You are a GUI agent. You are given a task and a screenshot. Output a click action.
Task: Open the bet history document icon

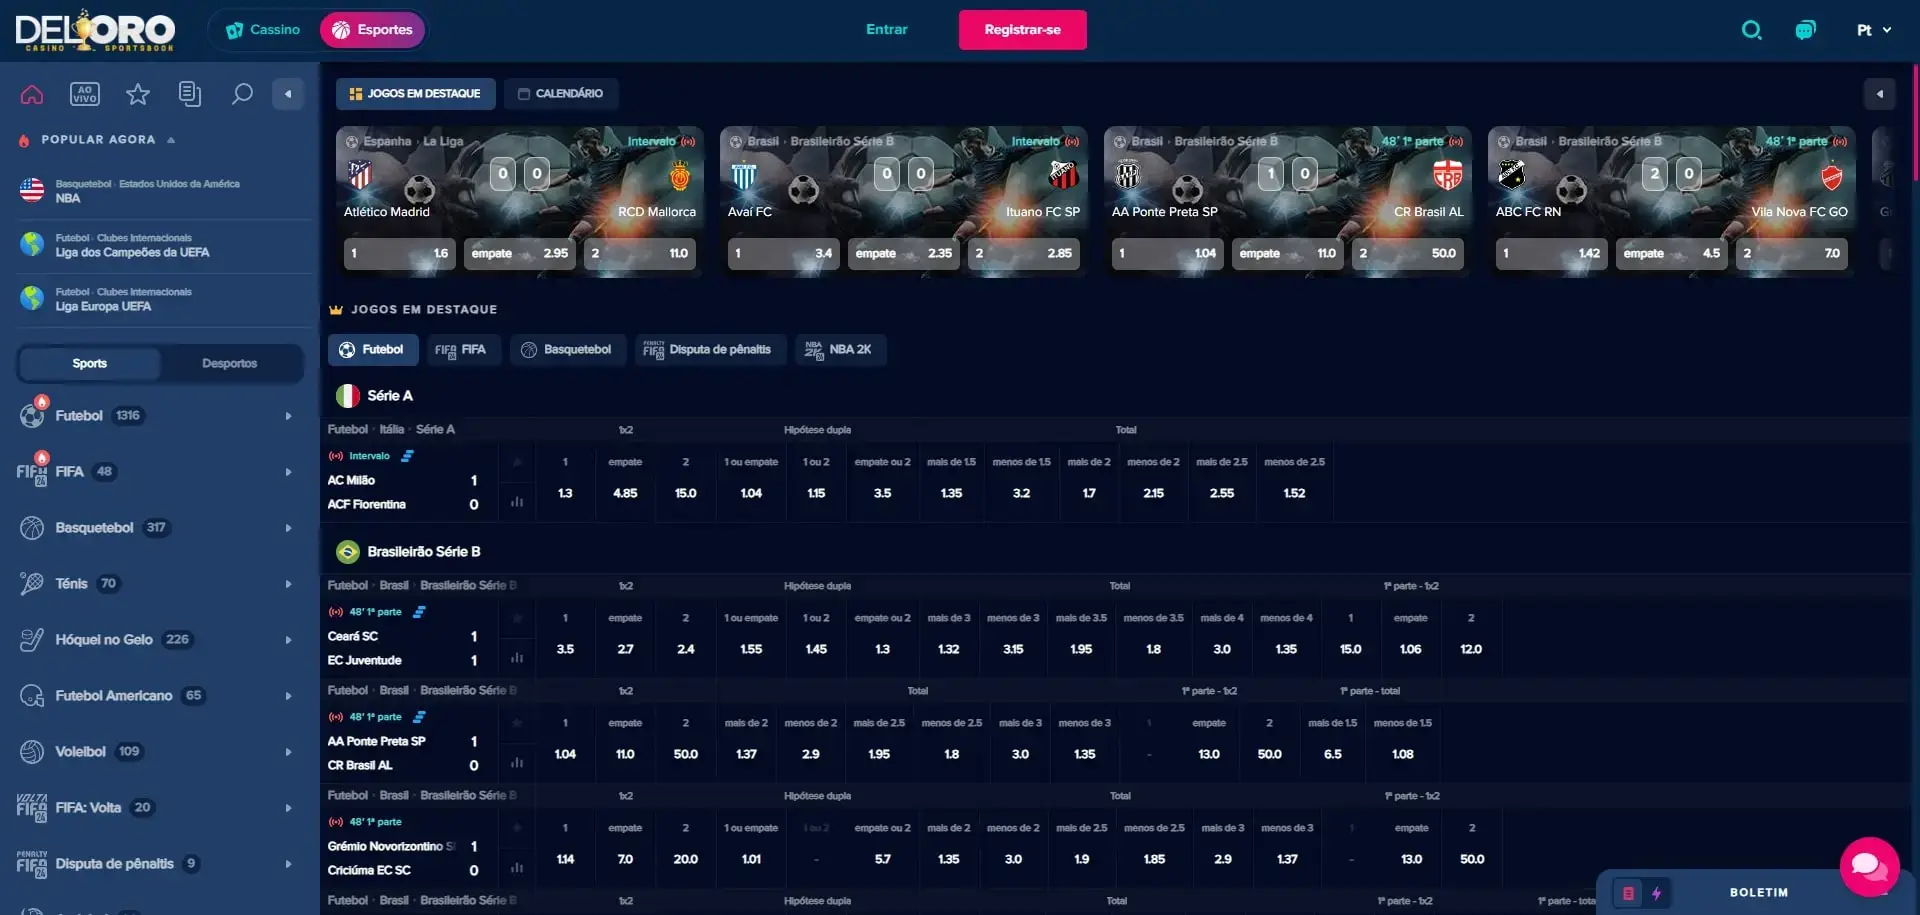point(189,95)
